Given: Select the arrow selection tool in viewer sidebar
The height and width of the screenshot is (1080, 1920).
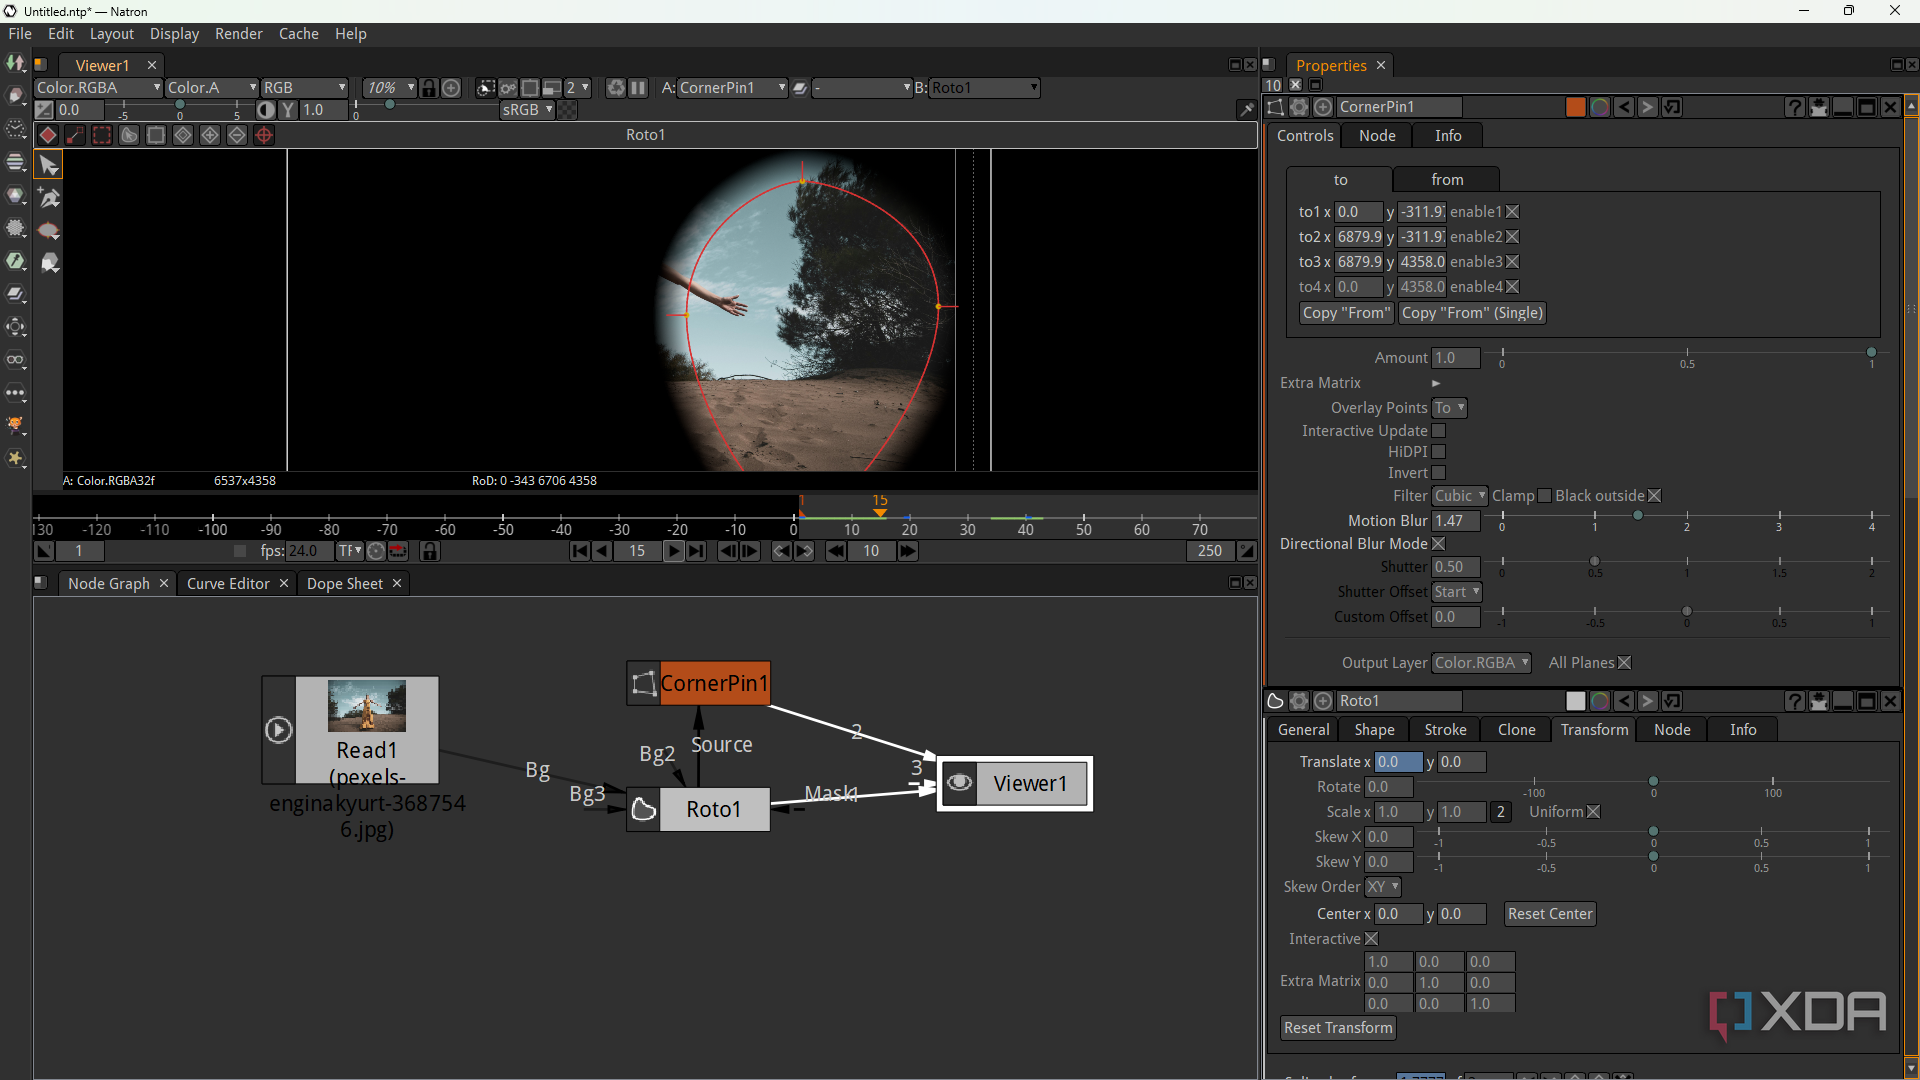Looking at the screenshot, I should coord(48,165).
